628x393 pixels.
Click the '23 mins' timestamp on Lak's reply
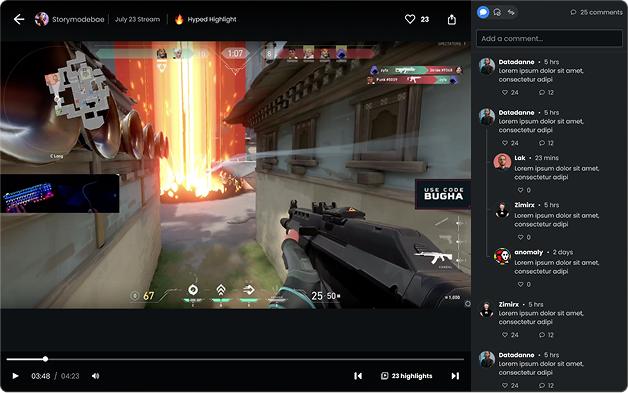pyautogui.click(x=547, y=158)
